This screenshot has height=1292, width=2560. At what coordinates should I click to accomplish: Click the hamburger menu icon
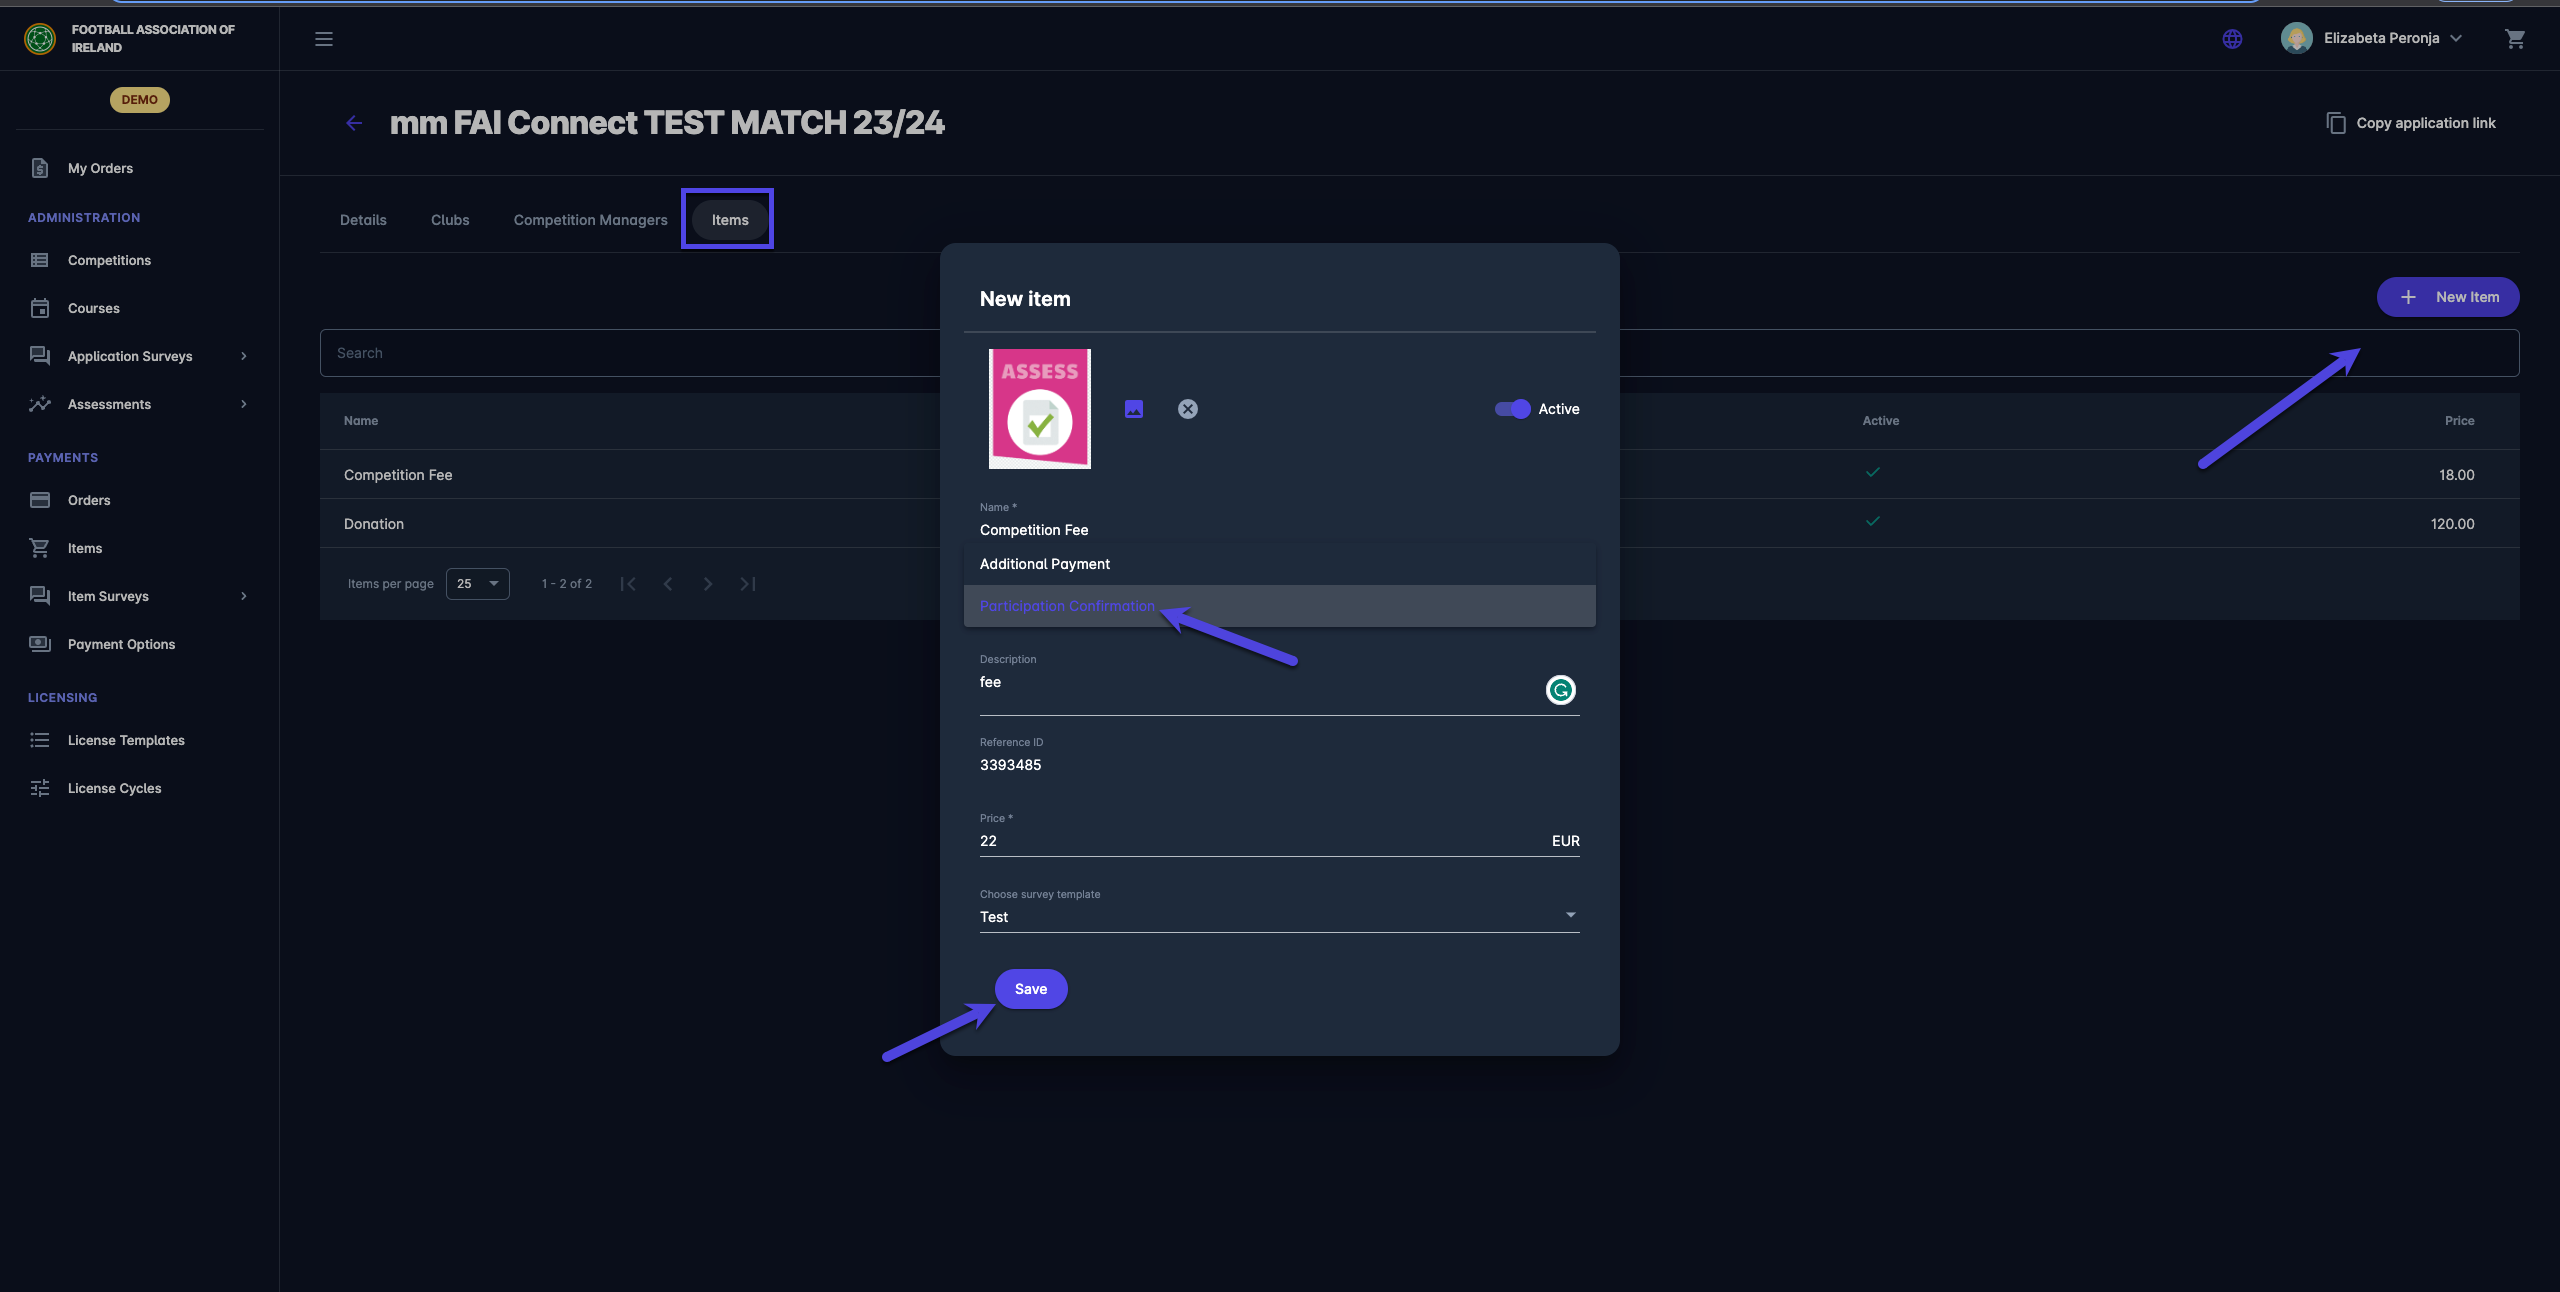pyautogui.click(x=324, y=39)
